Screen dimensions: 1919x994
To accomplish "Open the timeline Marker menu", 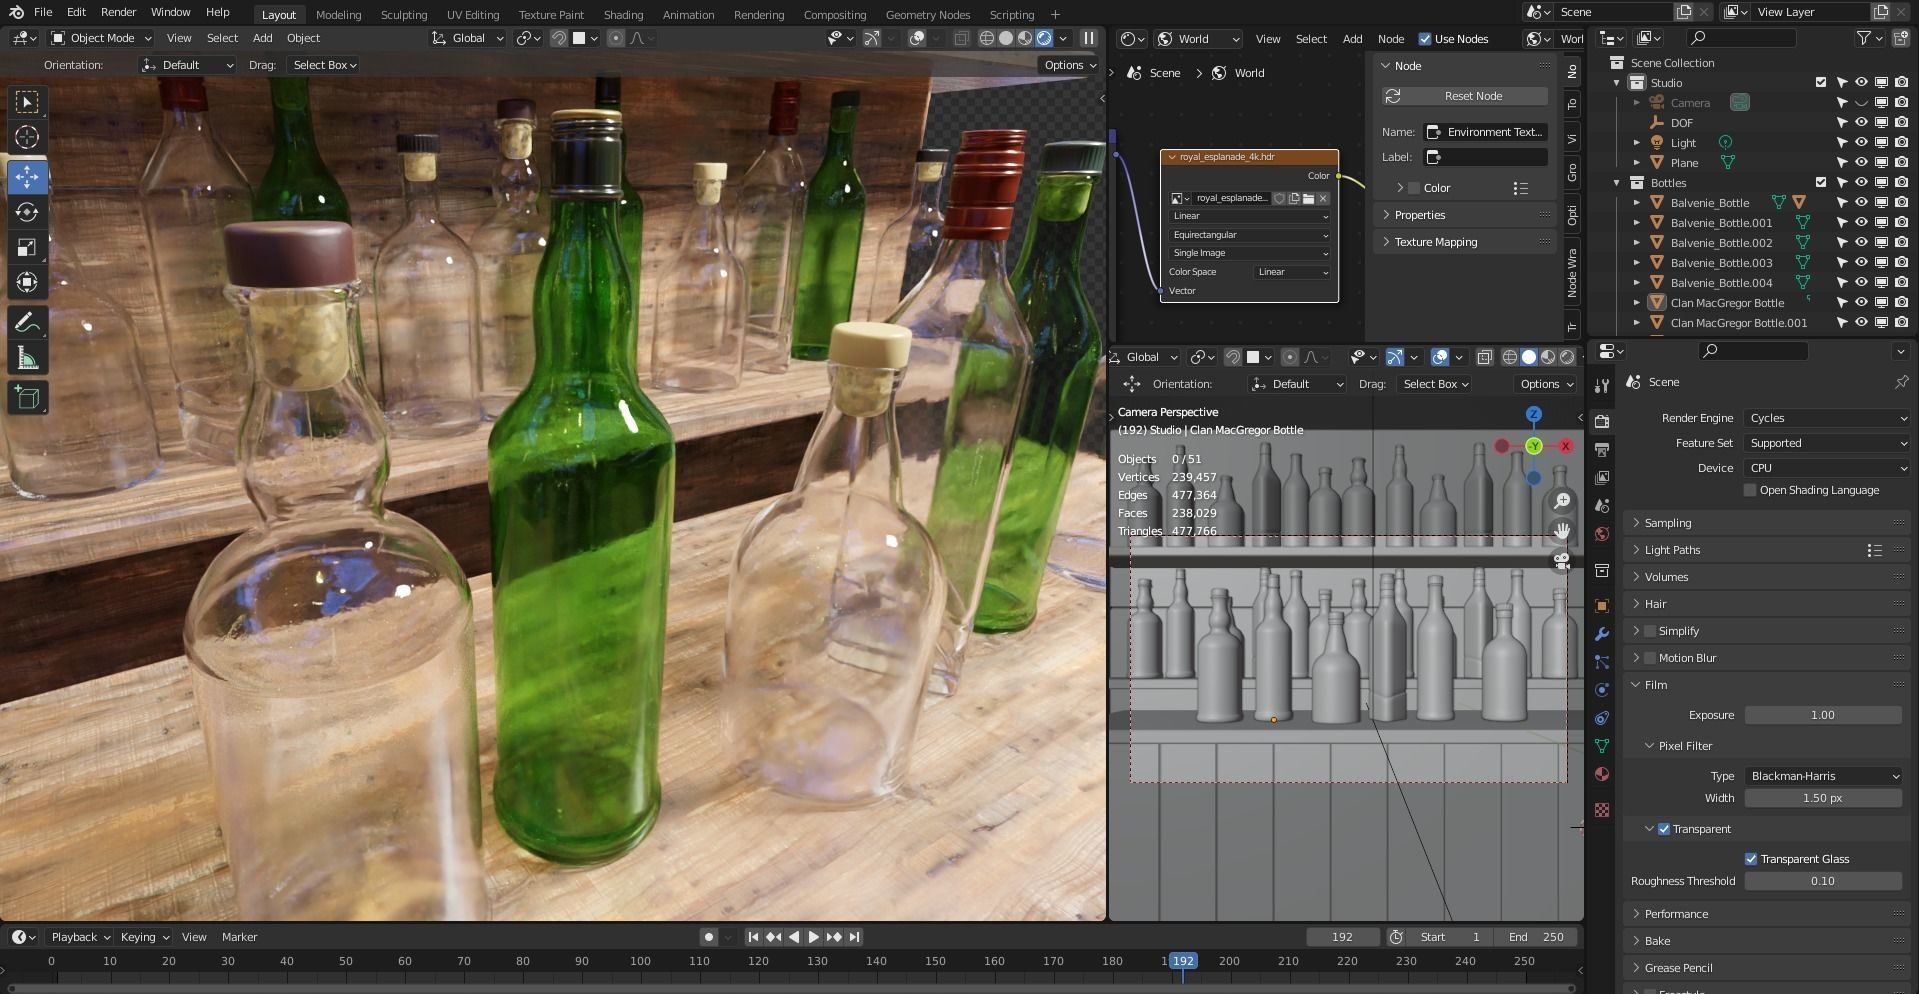I will click(239, 937).
